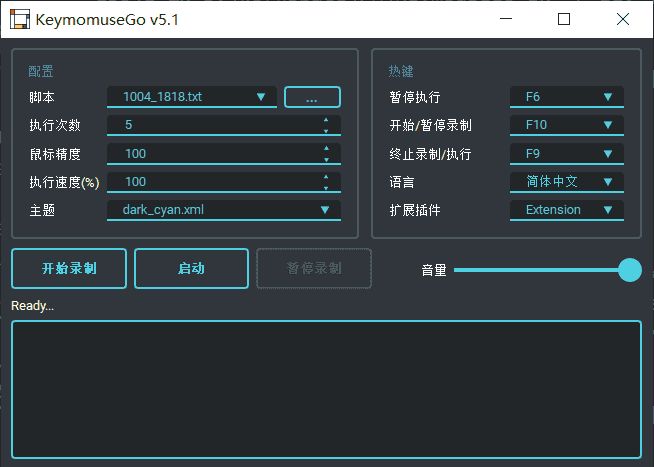Close the KeymomuseGo window

[x=623, y=19]
